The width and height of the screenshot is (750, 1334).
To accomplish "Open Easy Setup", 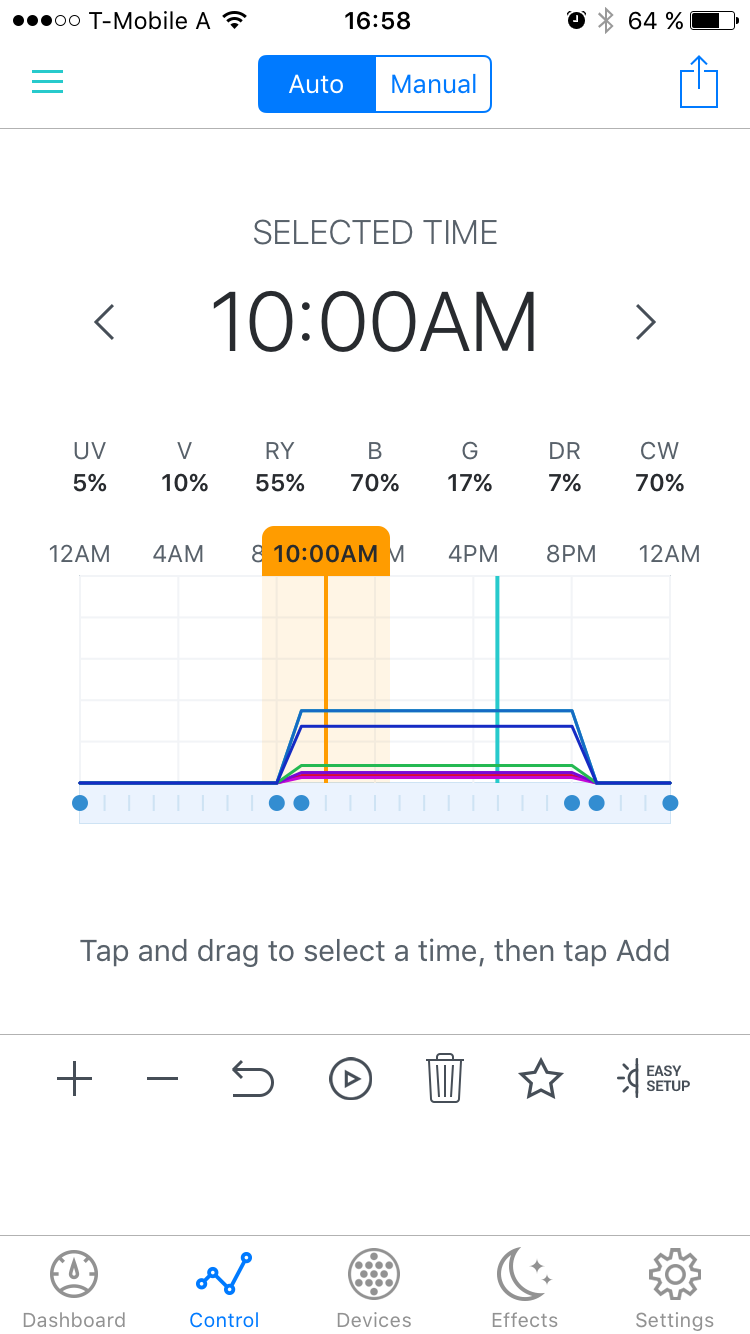I will (x=655, y=1079).
